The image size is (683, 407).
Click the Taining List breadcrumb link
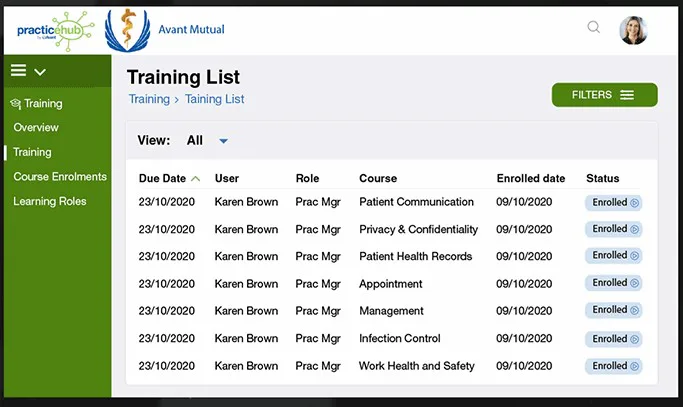click(214, 99)
